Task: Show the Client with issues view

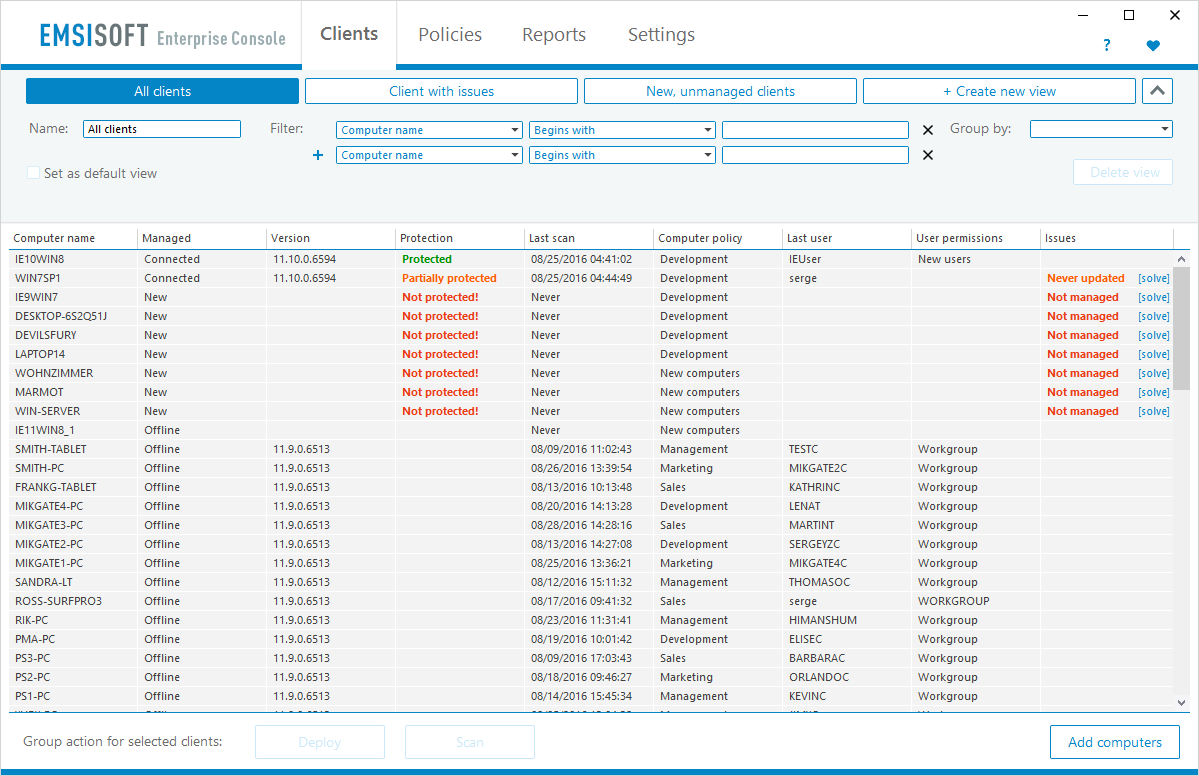Action: coord(441,91)
